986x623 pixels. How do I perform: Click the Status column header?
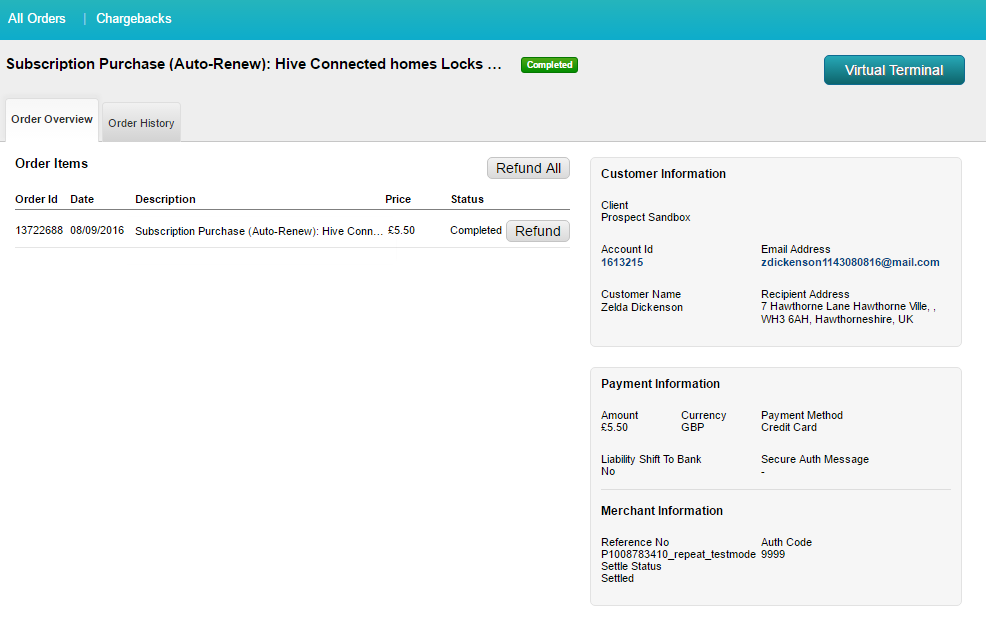467,199
